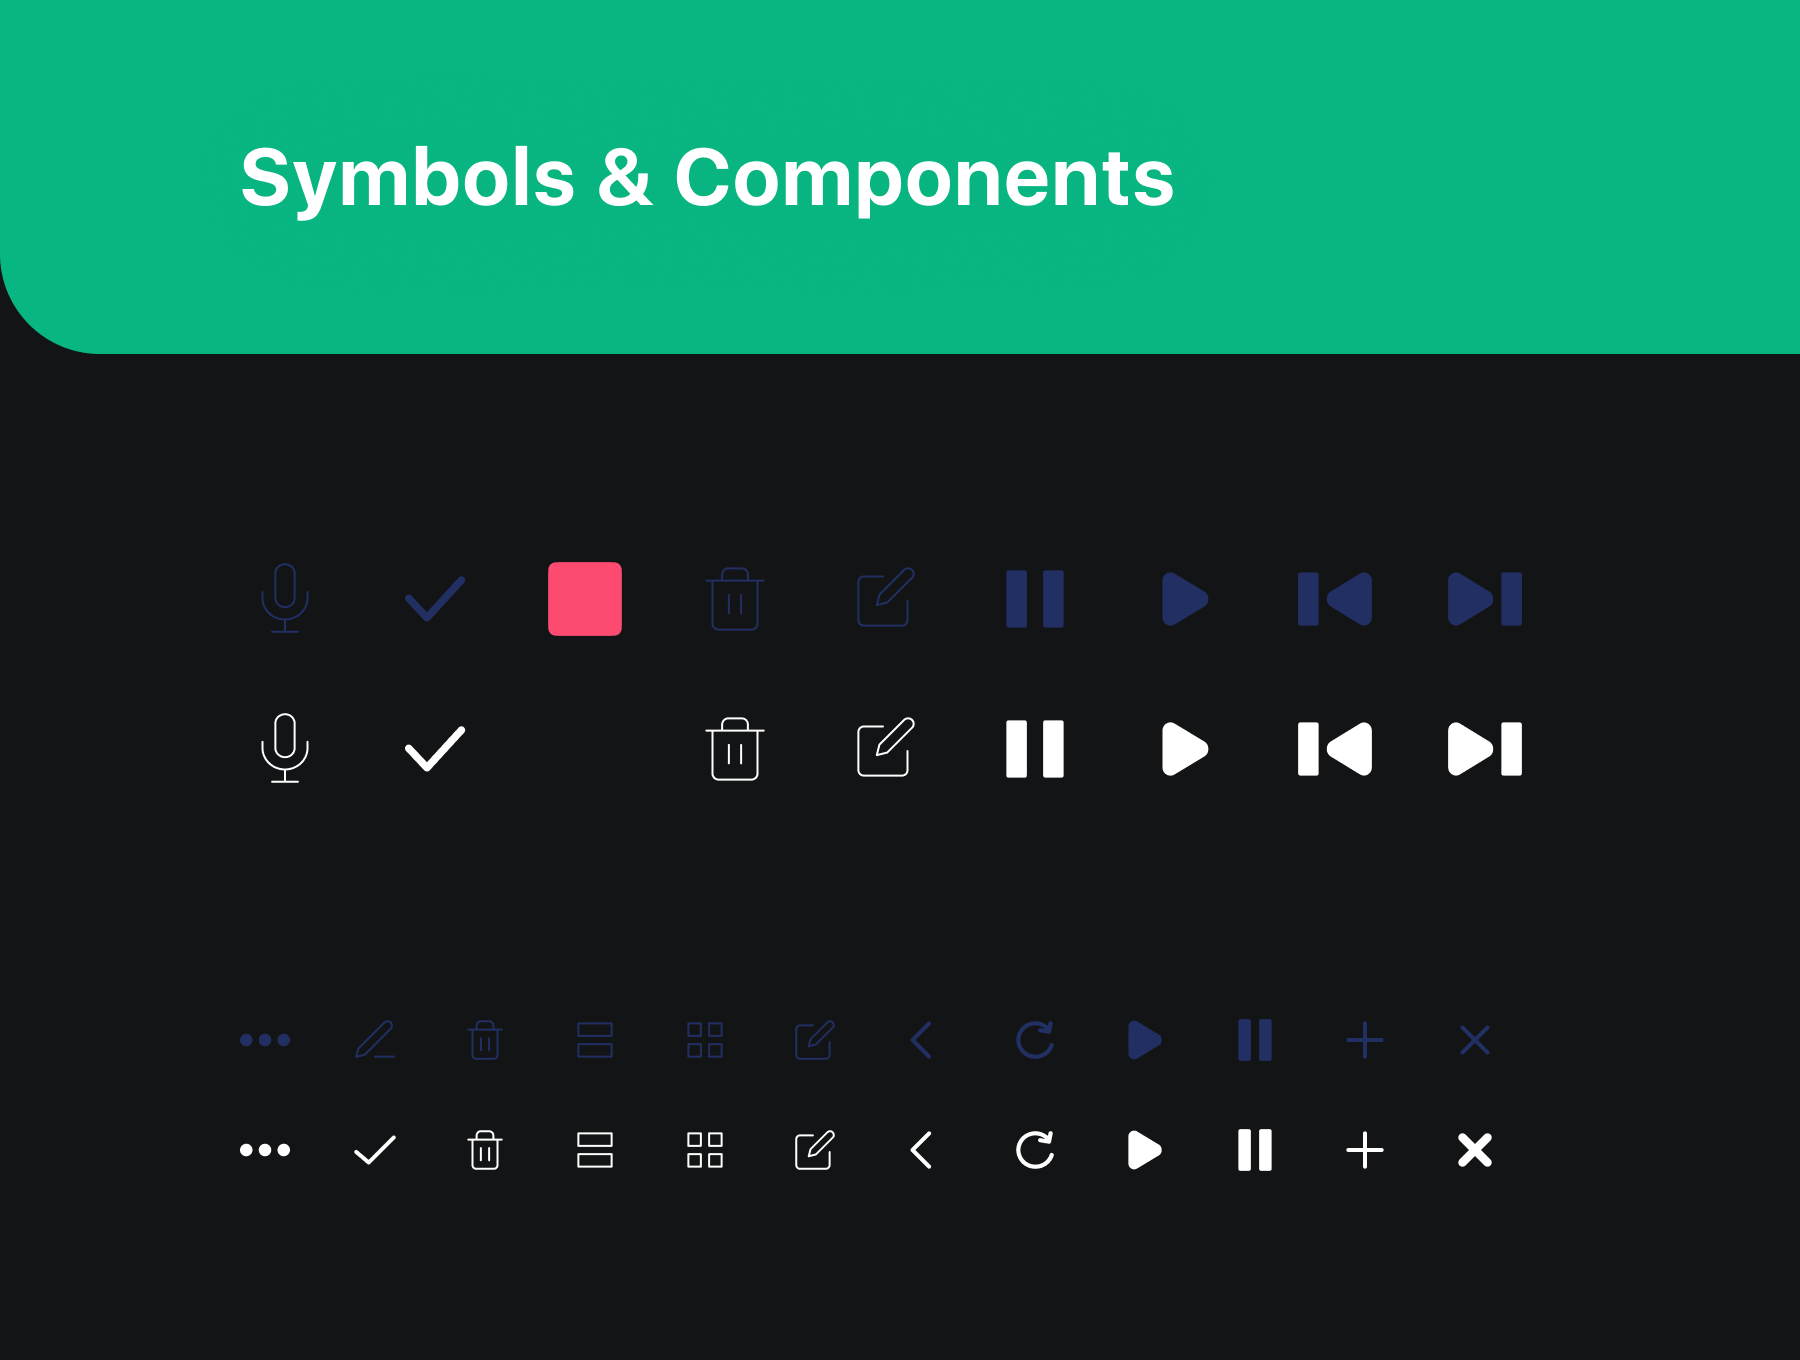The width and height of the screenshot is (1800, 1360).
Task: Click the large white pause icon
Action: (1035, 748)
